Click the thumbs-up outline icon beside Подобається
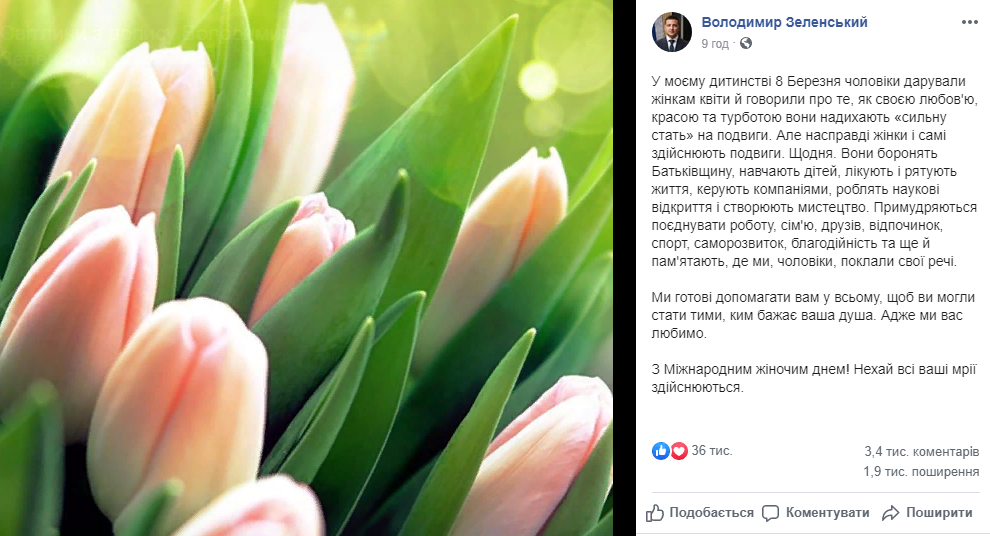 coord(655,513)
